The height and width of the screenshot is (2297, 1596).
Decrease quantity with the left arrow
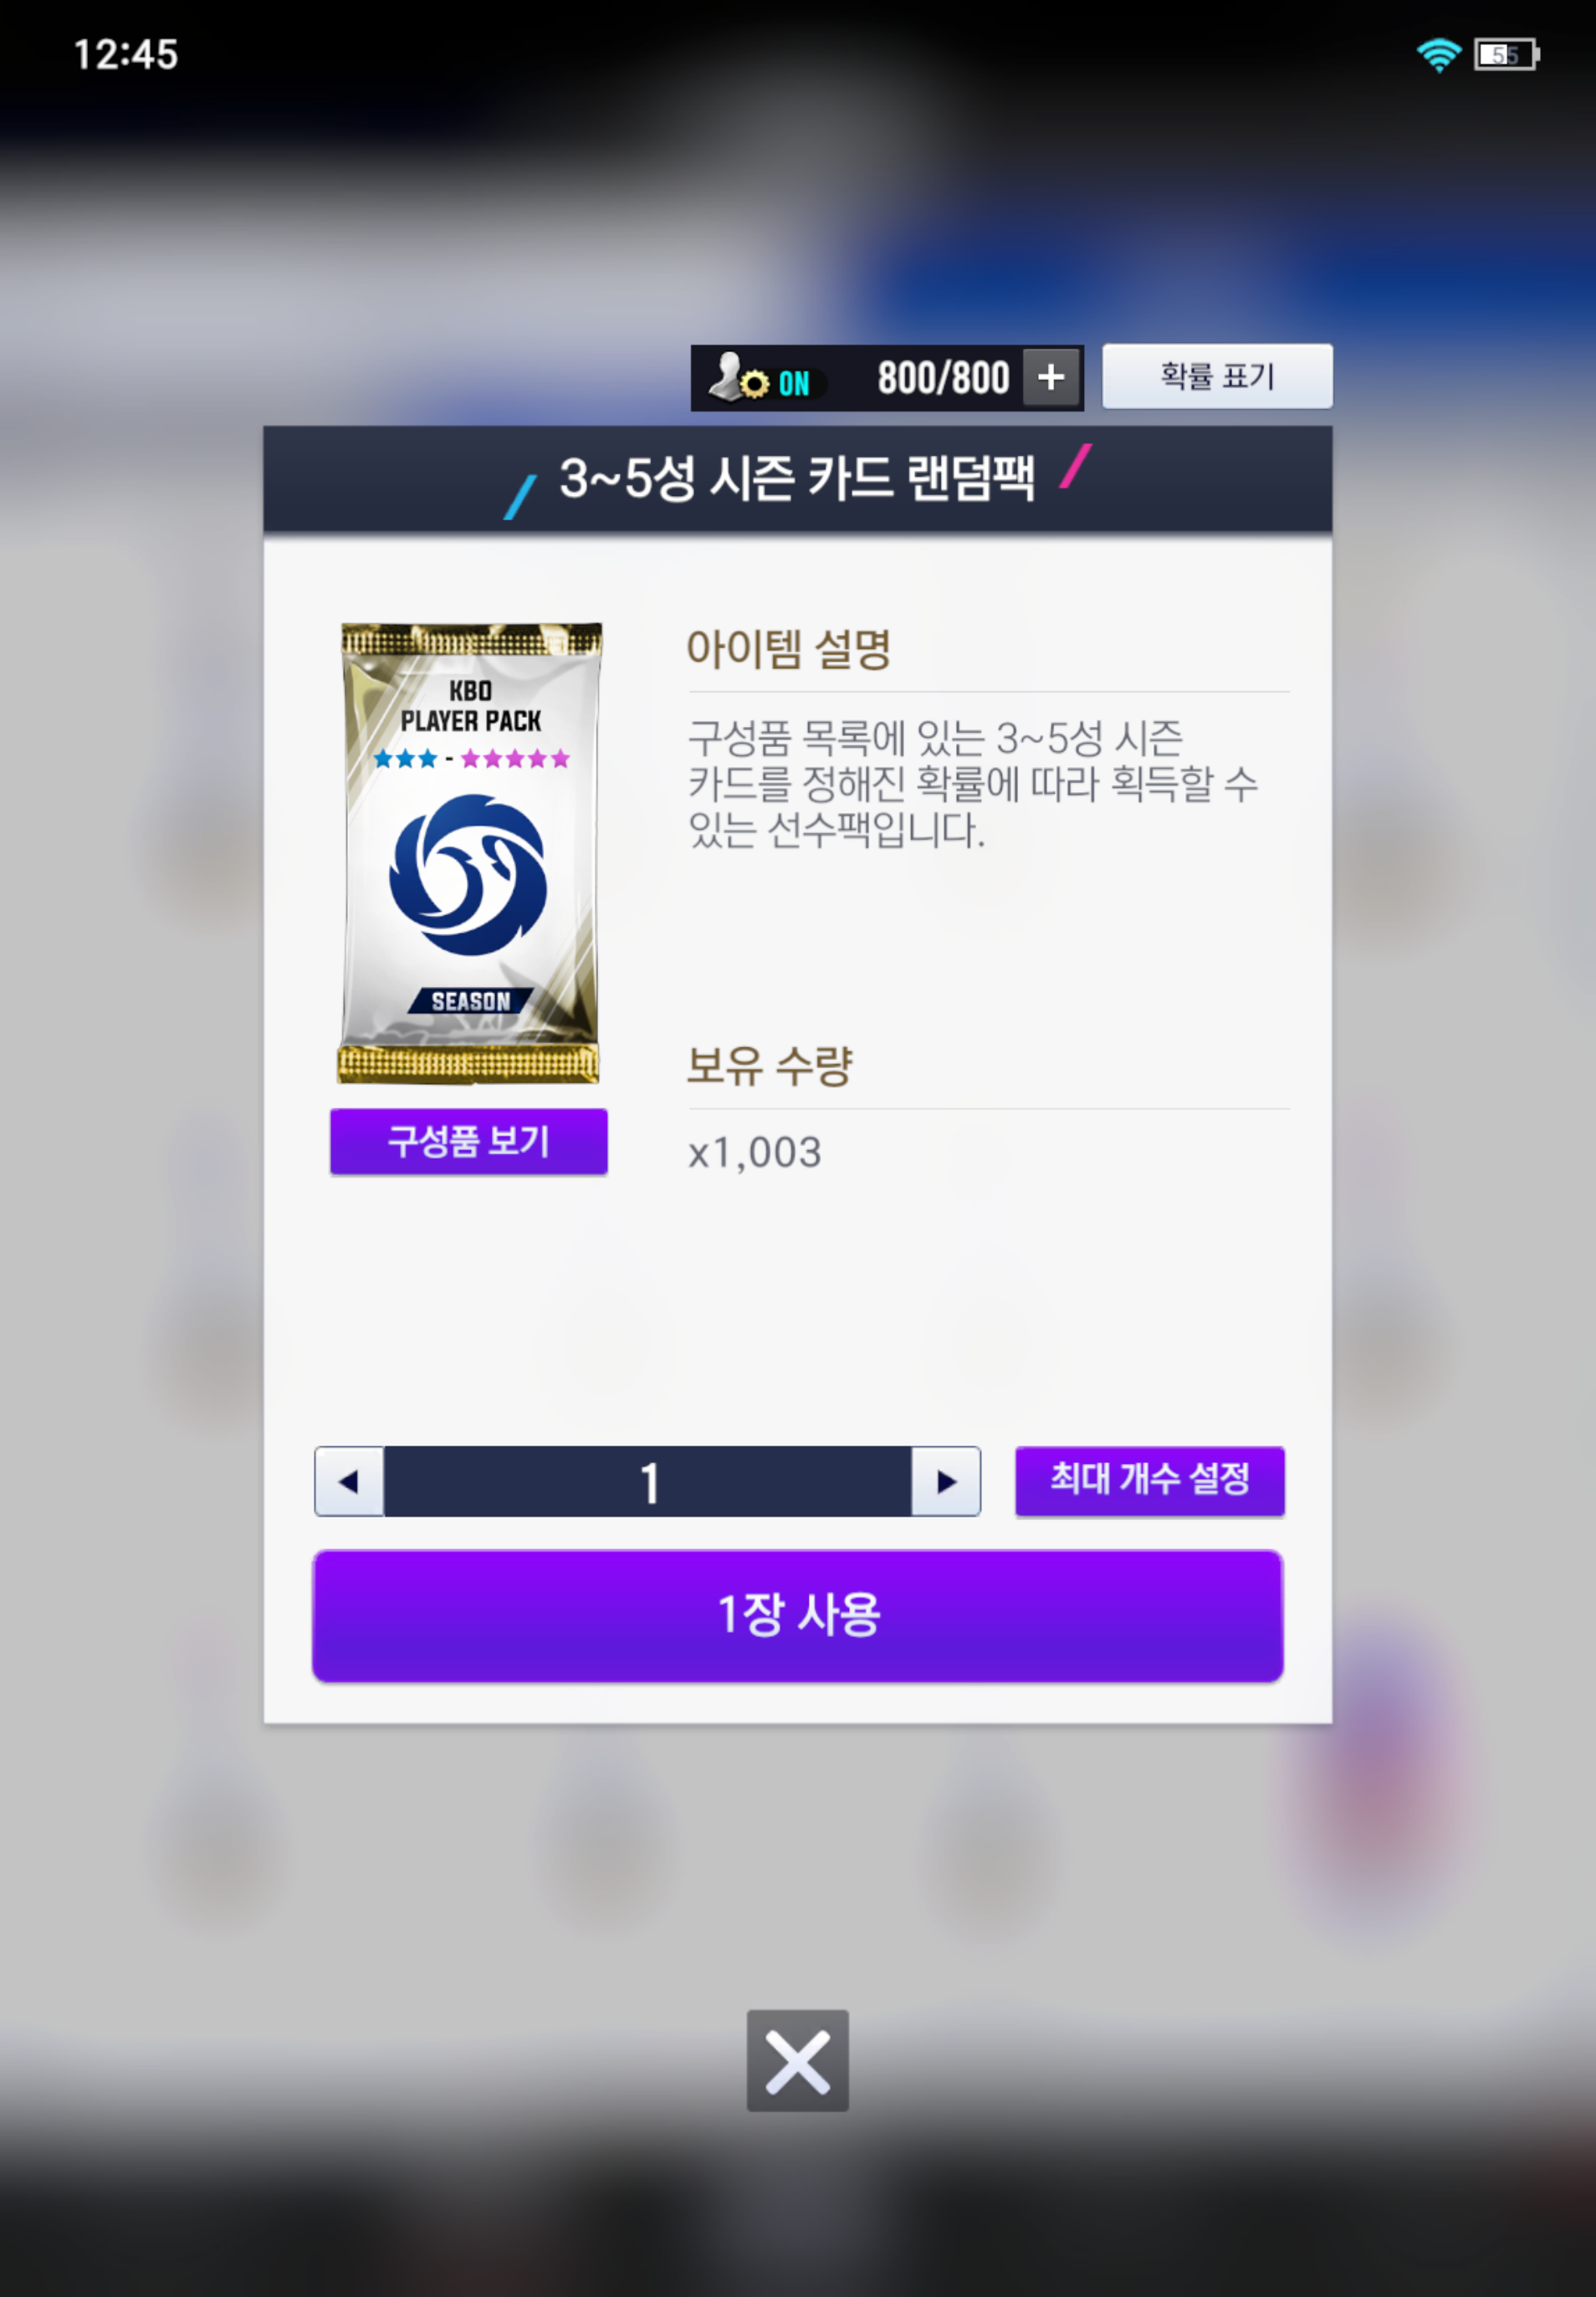(x=349, y=1481)
